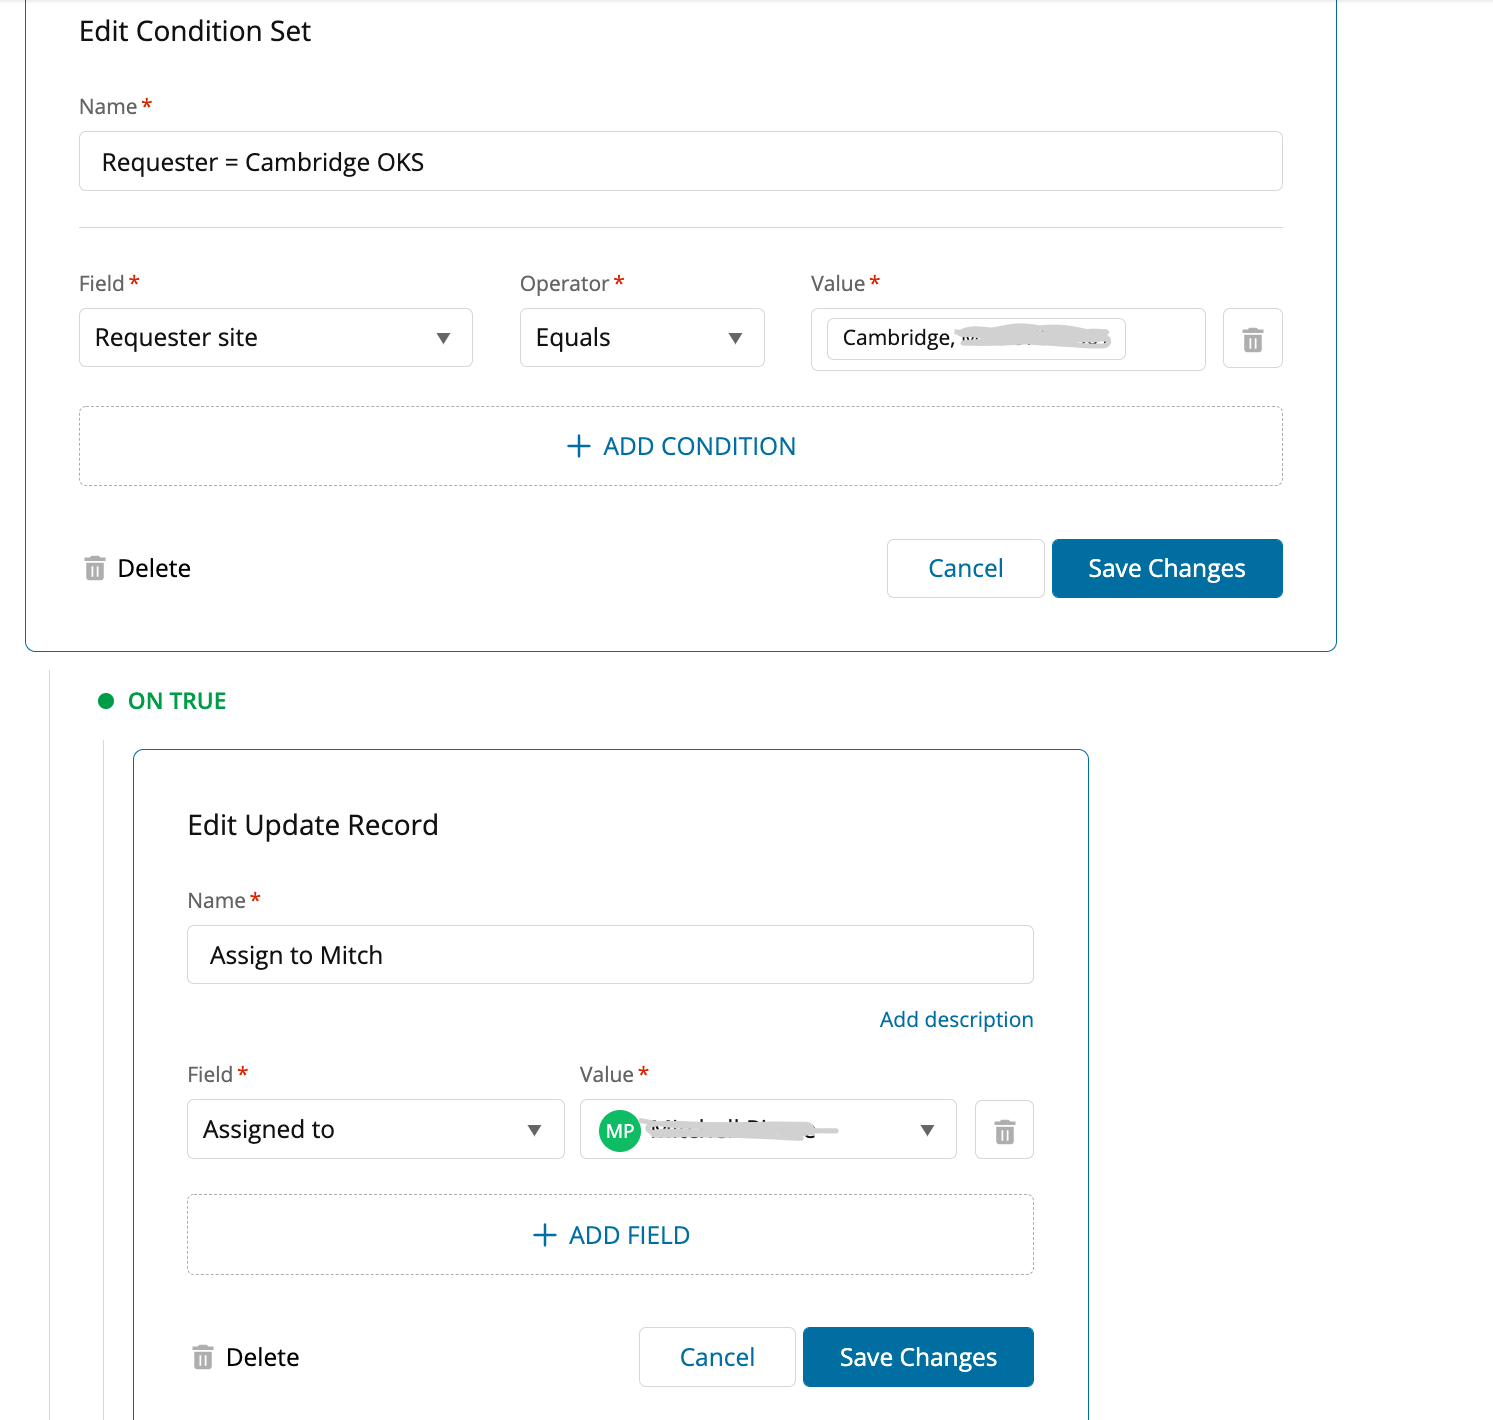Delete the Update Record action
Image resolution: width=1493 pixels, height=1420 pixels.
pyautogui.click(x=246, y=1357)
